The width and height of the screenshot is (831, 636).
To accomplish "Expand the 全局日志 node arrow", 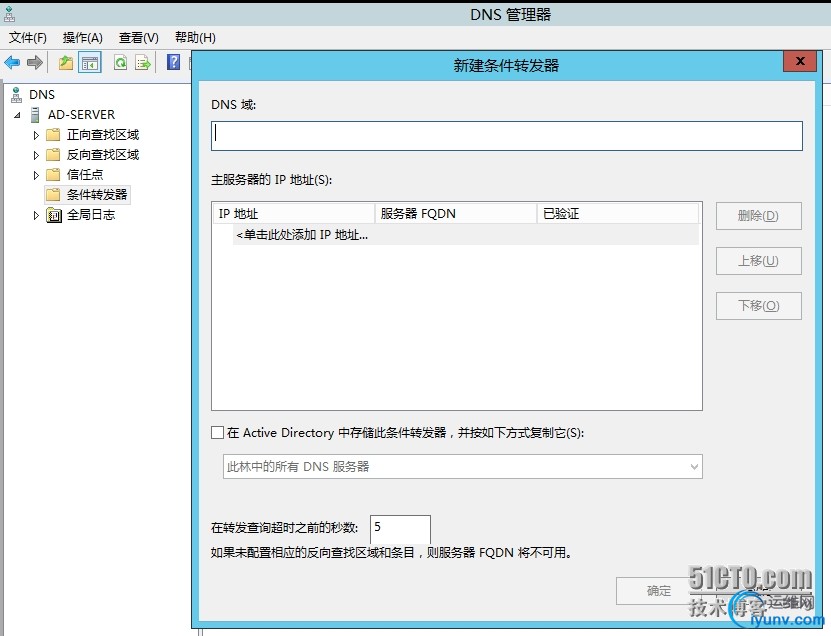I will [36, 215].
